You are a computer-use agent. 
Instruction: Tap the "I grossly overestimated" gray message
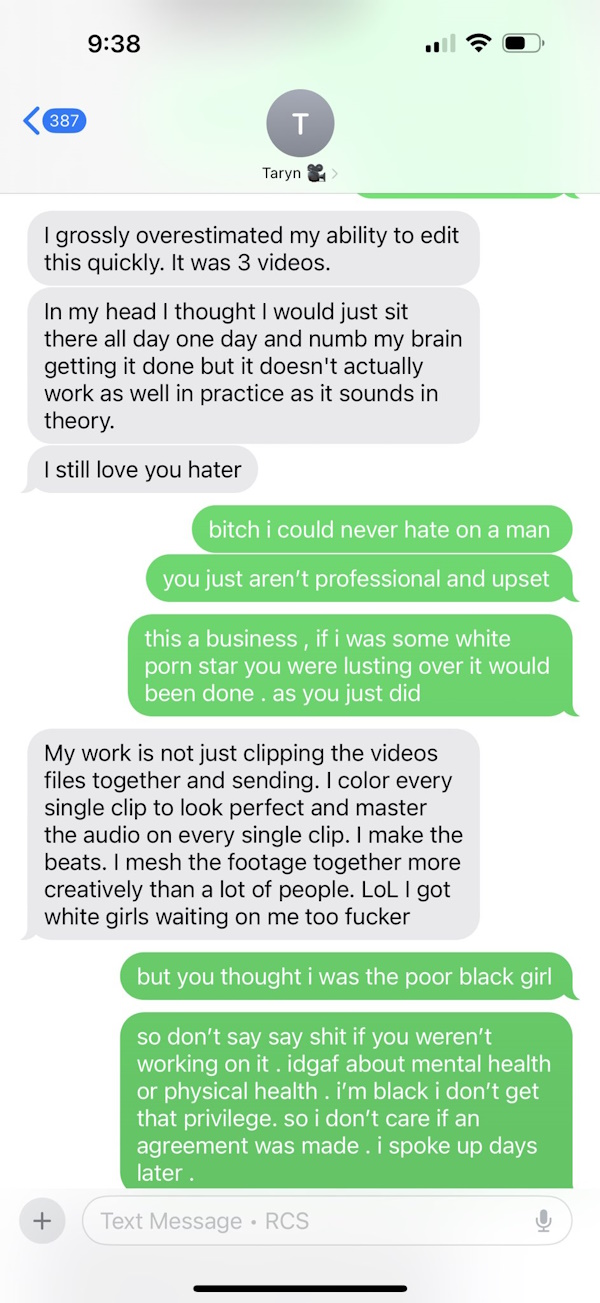pos(252,249)
